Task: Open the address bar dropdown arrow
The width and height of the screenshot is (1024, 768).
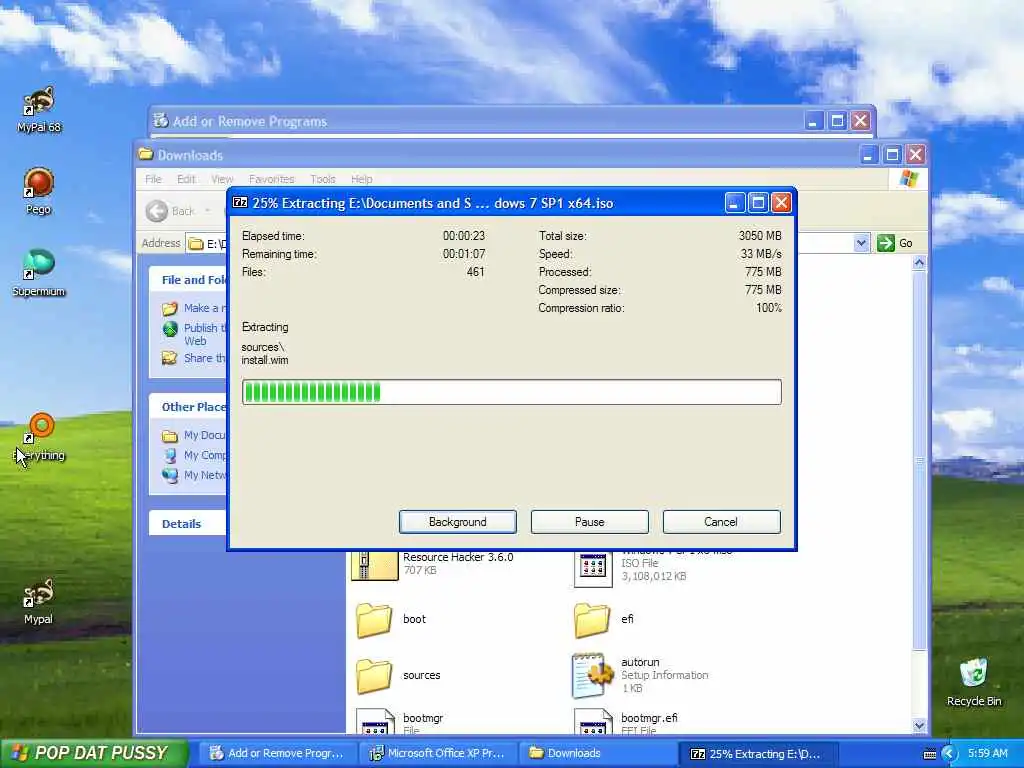Action: [x=861, y=243]
